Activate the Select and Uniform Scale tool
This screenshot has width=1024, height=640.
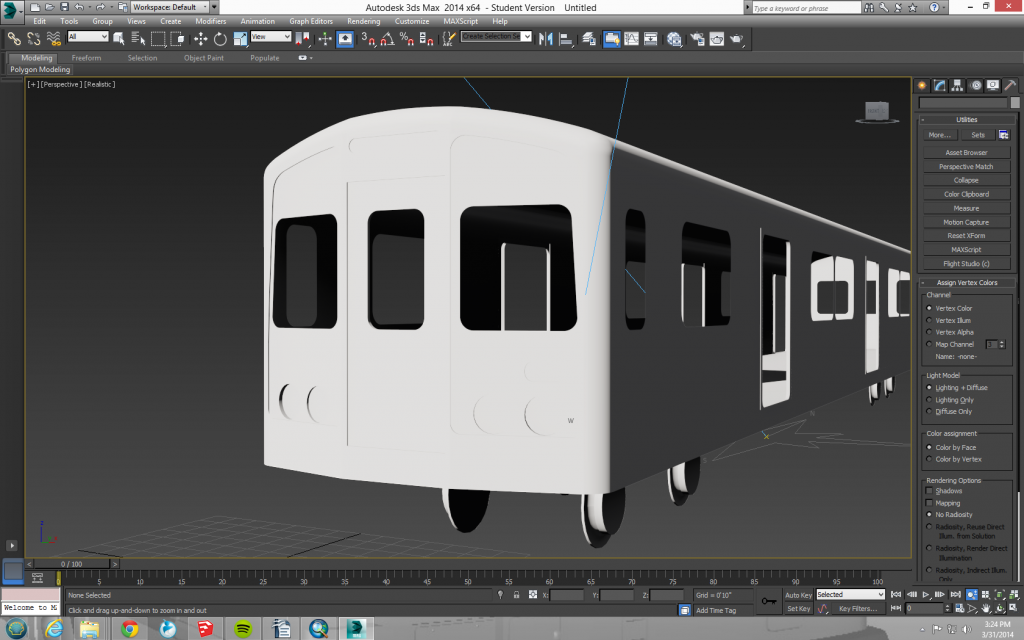point(240,39)
